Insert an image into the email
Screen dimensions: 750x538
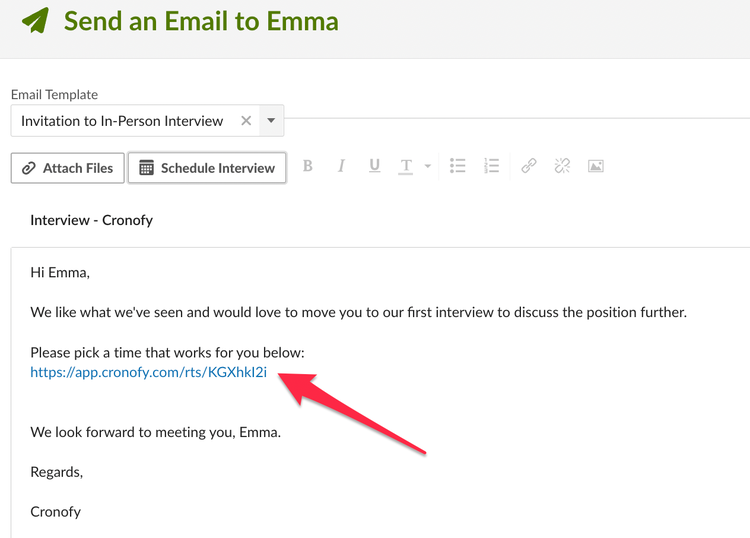pos(596,166)
